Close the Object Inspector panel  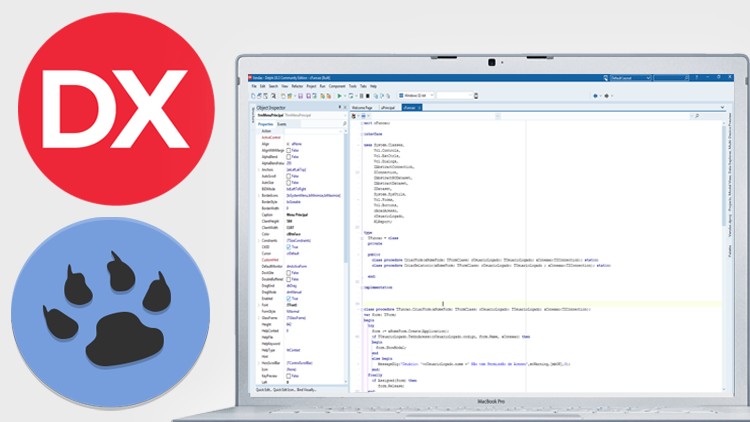click(x=345, y=107)
